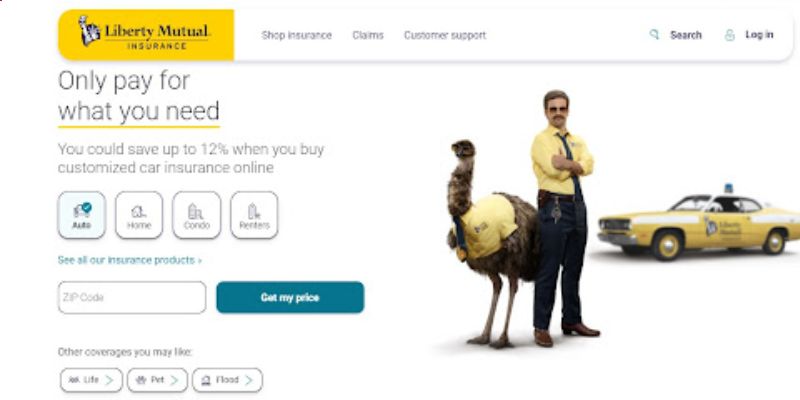Open See all our insurance products
Viewport: 800px width, 400px height.
pos(130,260)
